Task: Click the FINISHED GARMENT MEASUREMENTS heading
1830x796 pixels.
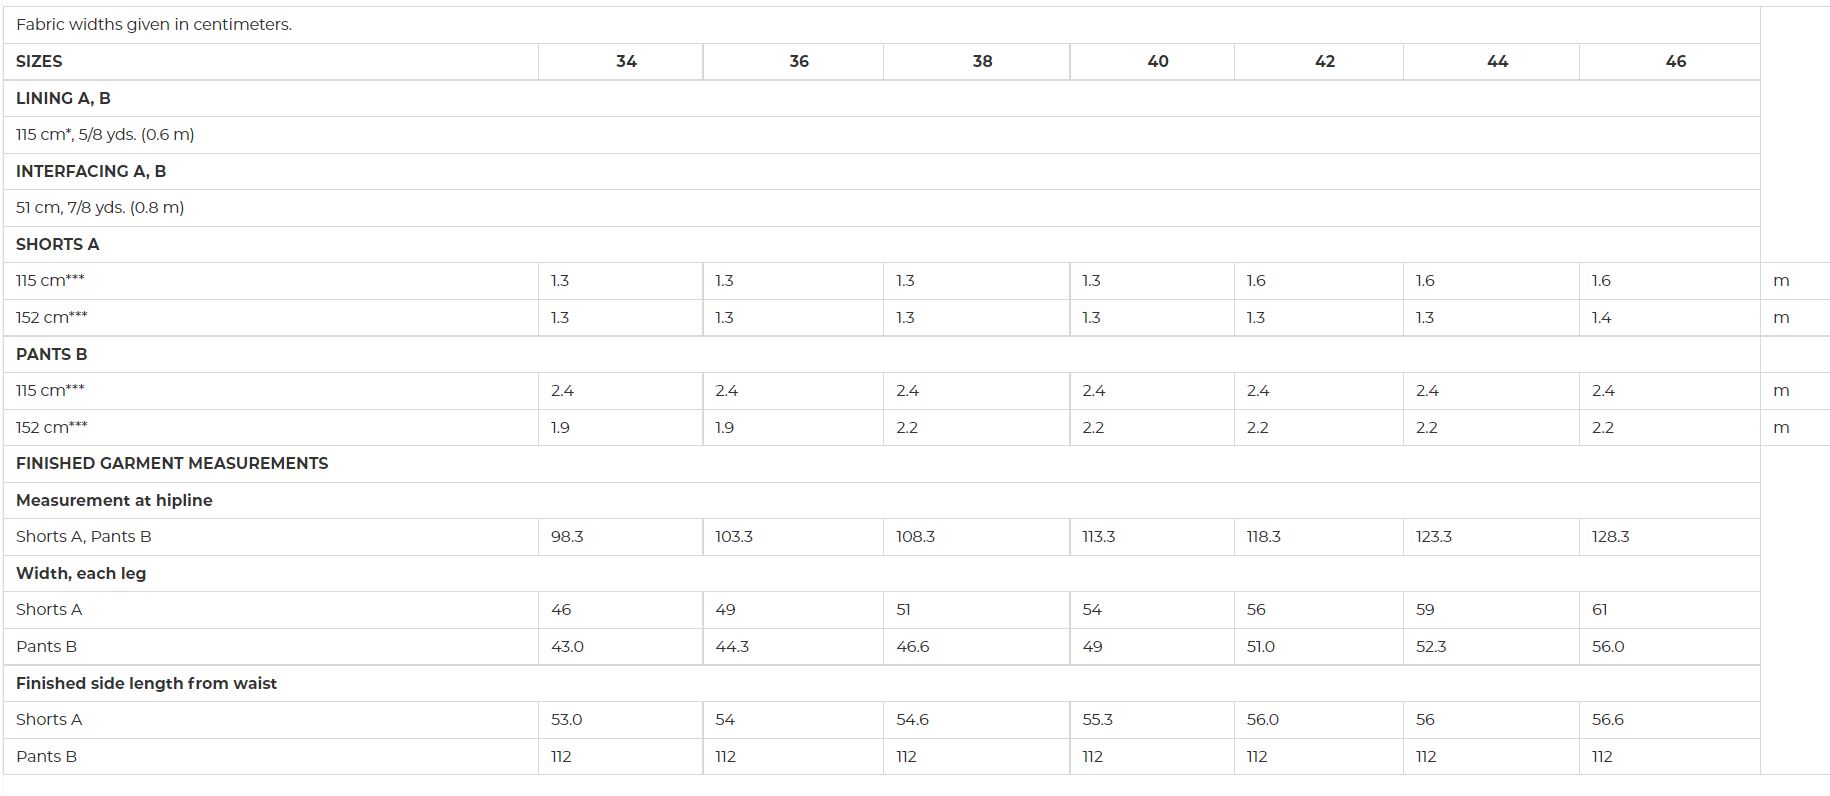Action: [x=172, y=463]
